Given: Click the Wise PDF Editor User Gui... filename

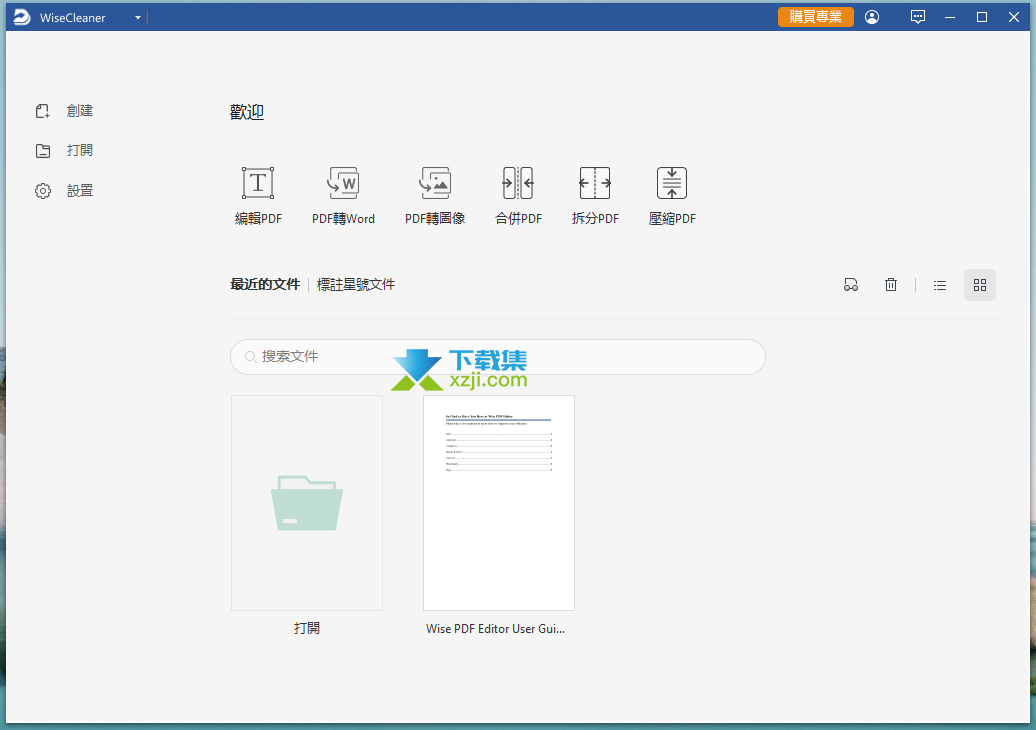Looking at the screenshot, I should (496, 629).
